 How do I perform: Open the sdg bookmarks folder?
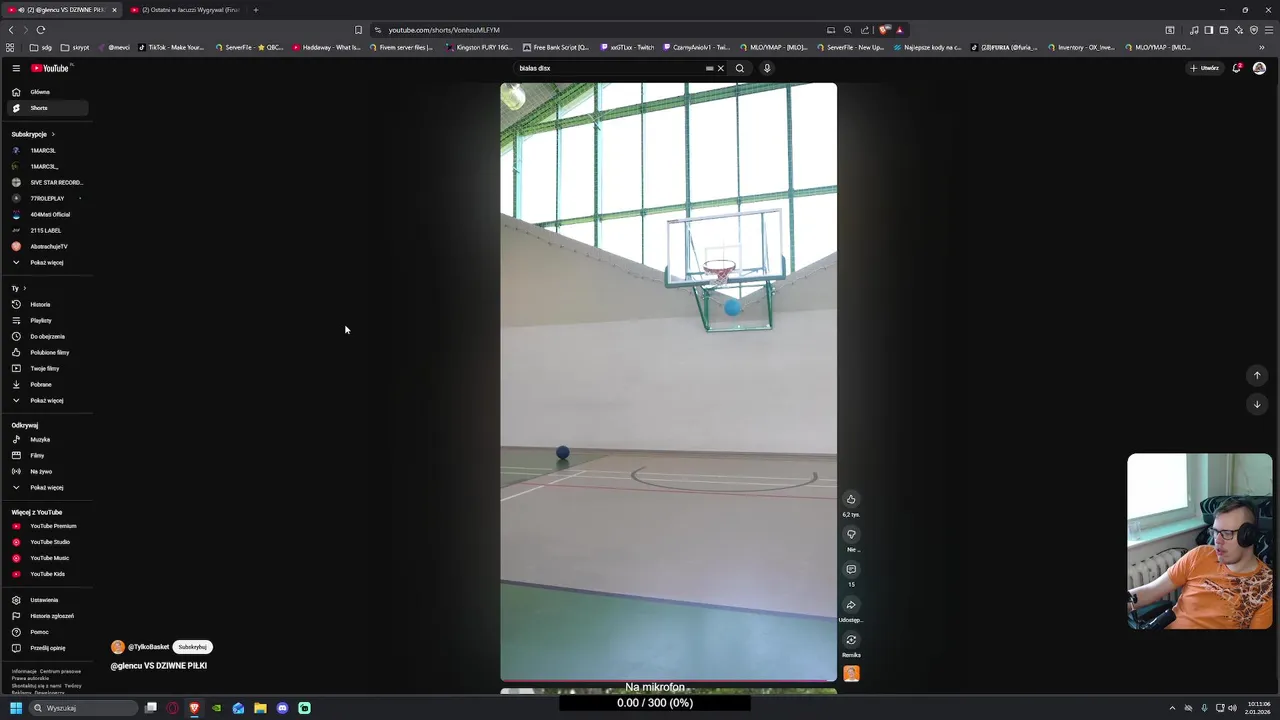click(x=41, y=47)
